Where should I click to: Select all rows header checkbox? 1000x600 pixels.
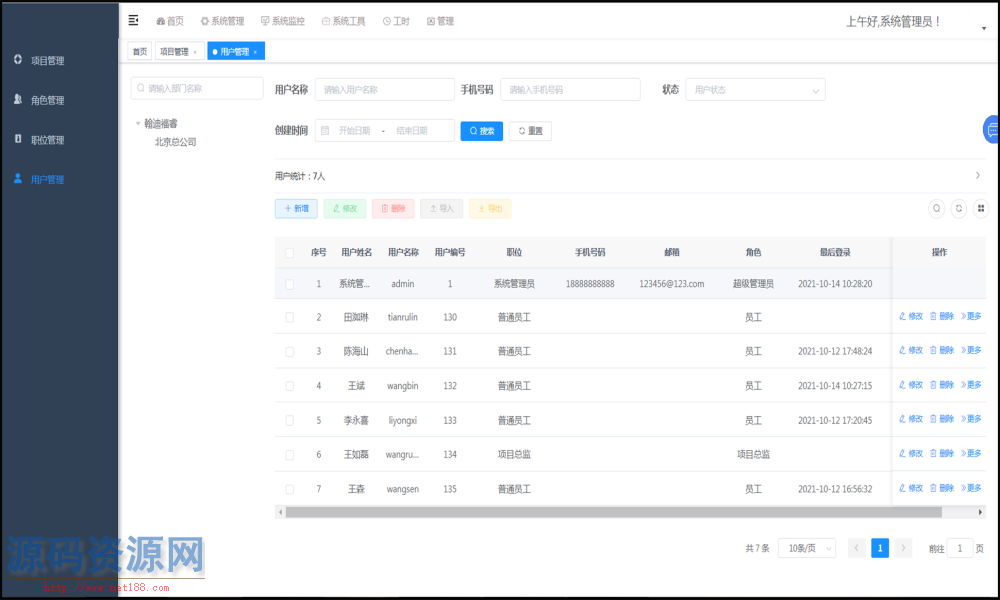[290, 253]
